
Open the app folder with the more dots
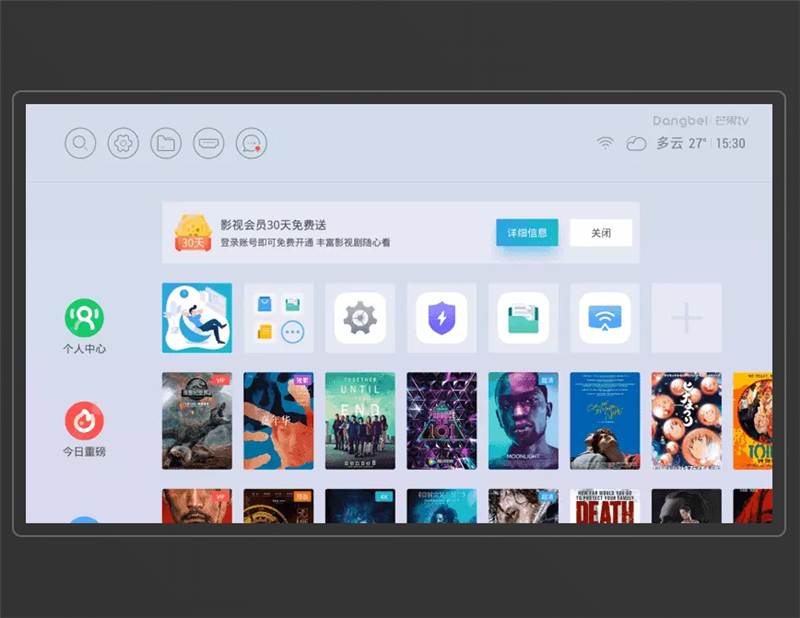point(279,318)
